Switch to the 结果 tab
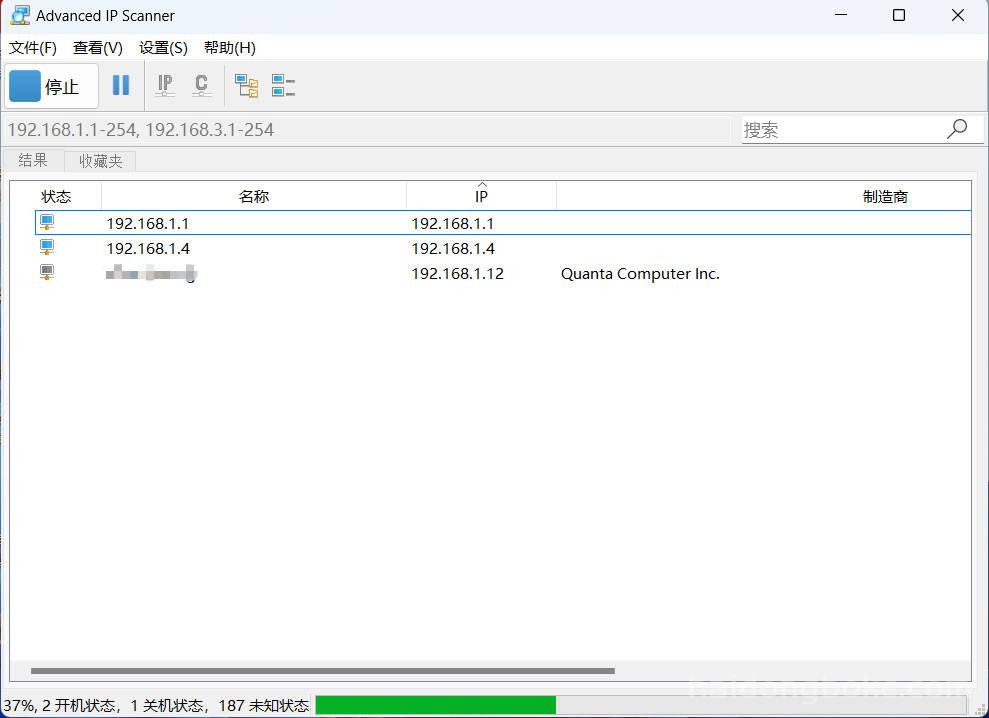989x718 pixels. click(x=33, y=160)
